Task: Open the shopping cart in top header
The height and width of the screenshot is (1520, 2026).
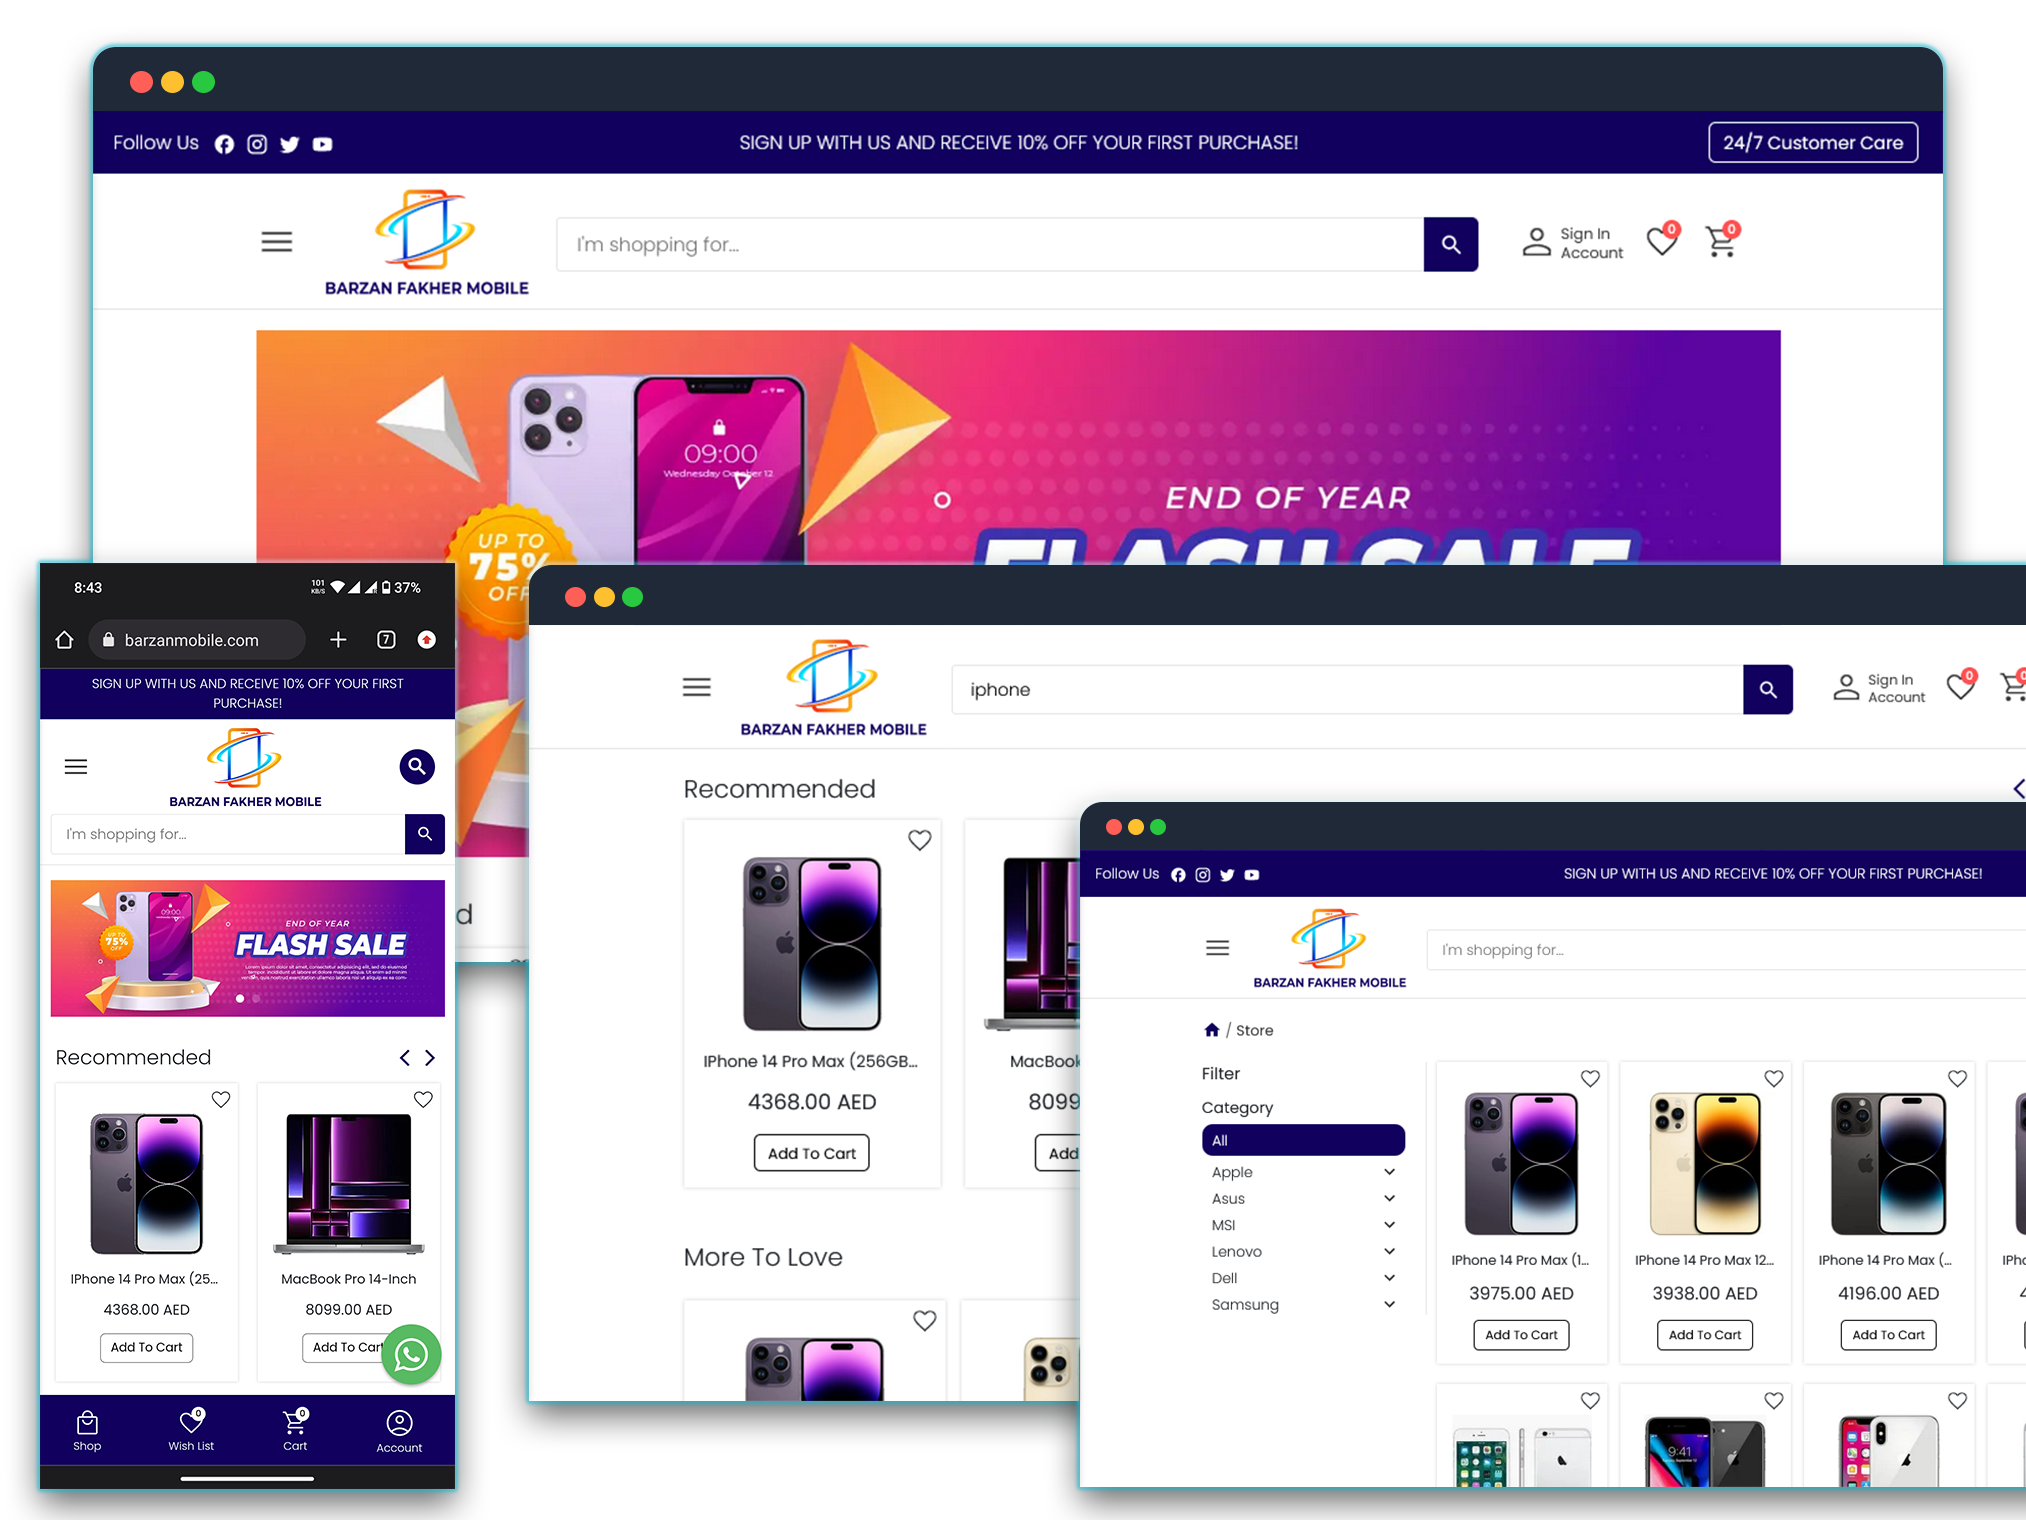Action: coord(1721,241)
